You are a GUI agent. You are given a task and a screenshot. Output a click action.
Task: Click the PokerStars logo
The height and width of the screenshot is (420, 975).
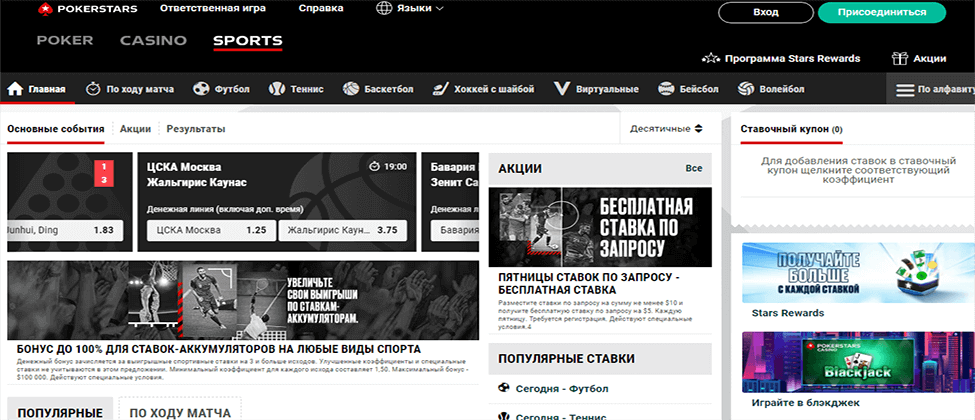click(x=88, y=9)
